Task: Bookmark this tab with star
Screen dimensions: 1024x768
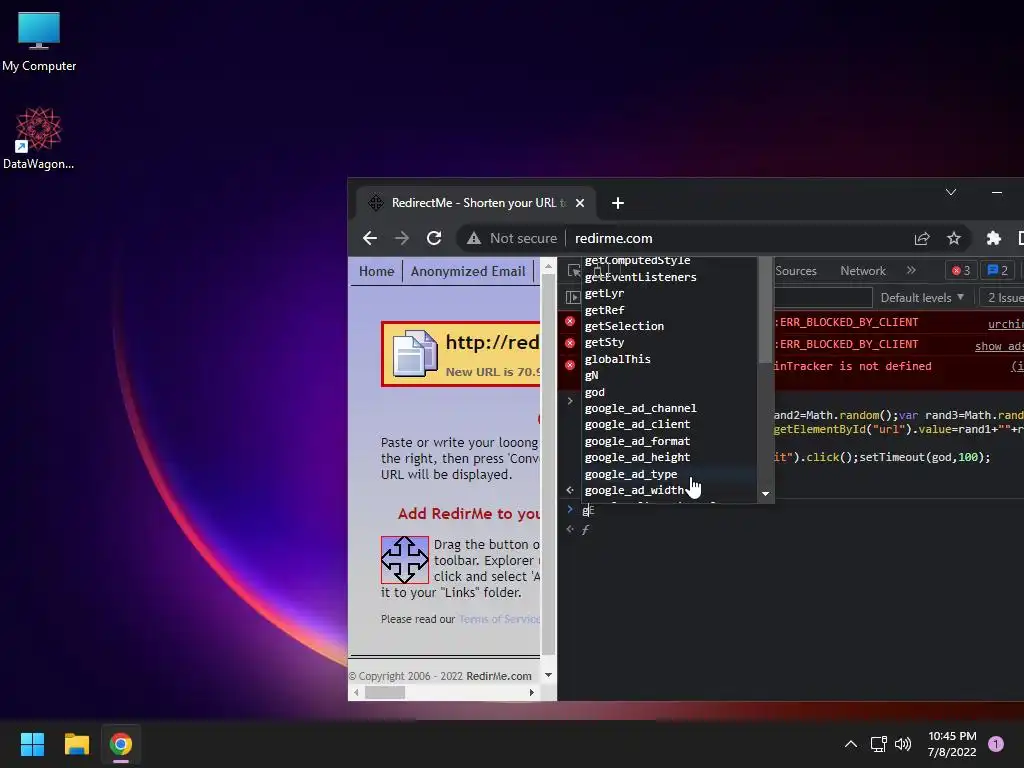Action: pyautogui.click(x=954, y=238)
